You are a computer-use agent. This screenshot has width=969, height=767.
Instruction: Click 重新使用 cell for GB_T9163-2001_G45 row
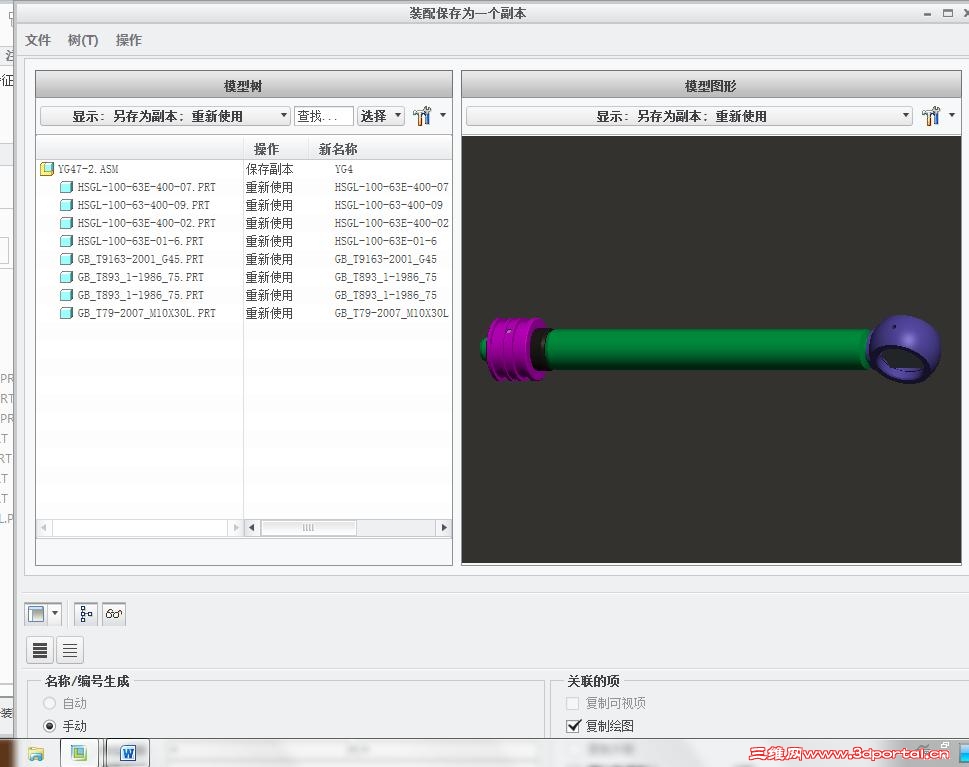(269, 259)
